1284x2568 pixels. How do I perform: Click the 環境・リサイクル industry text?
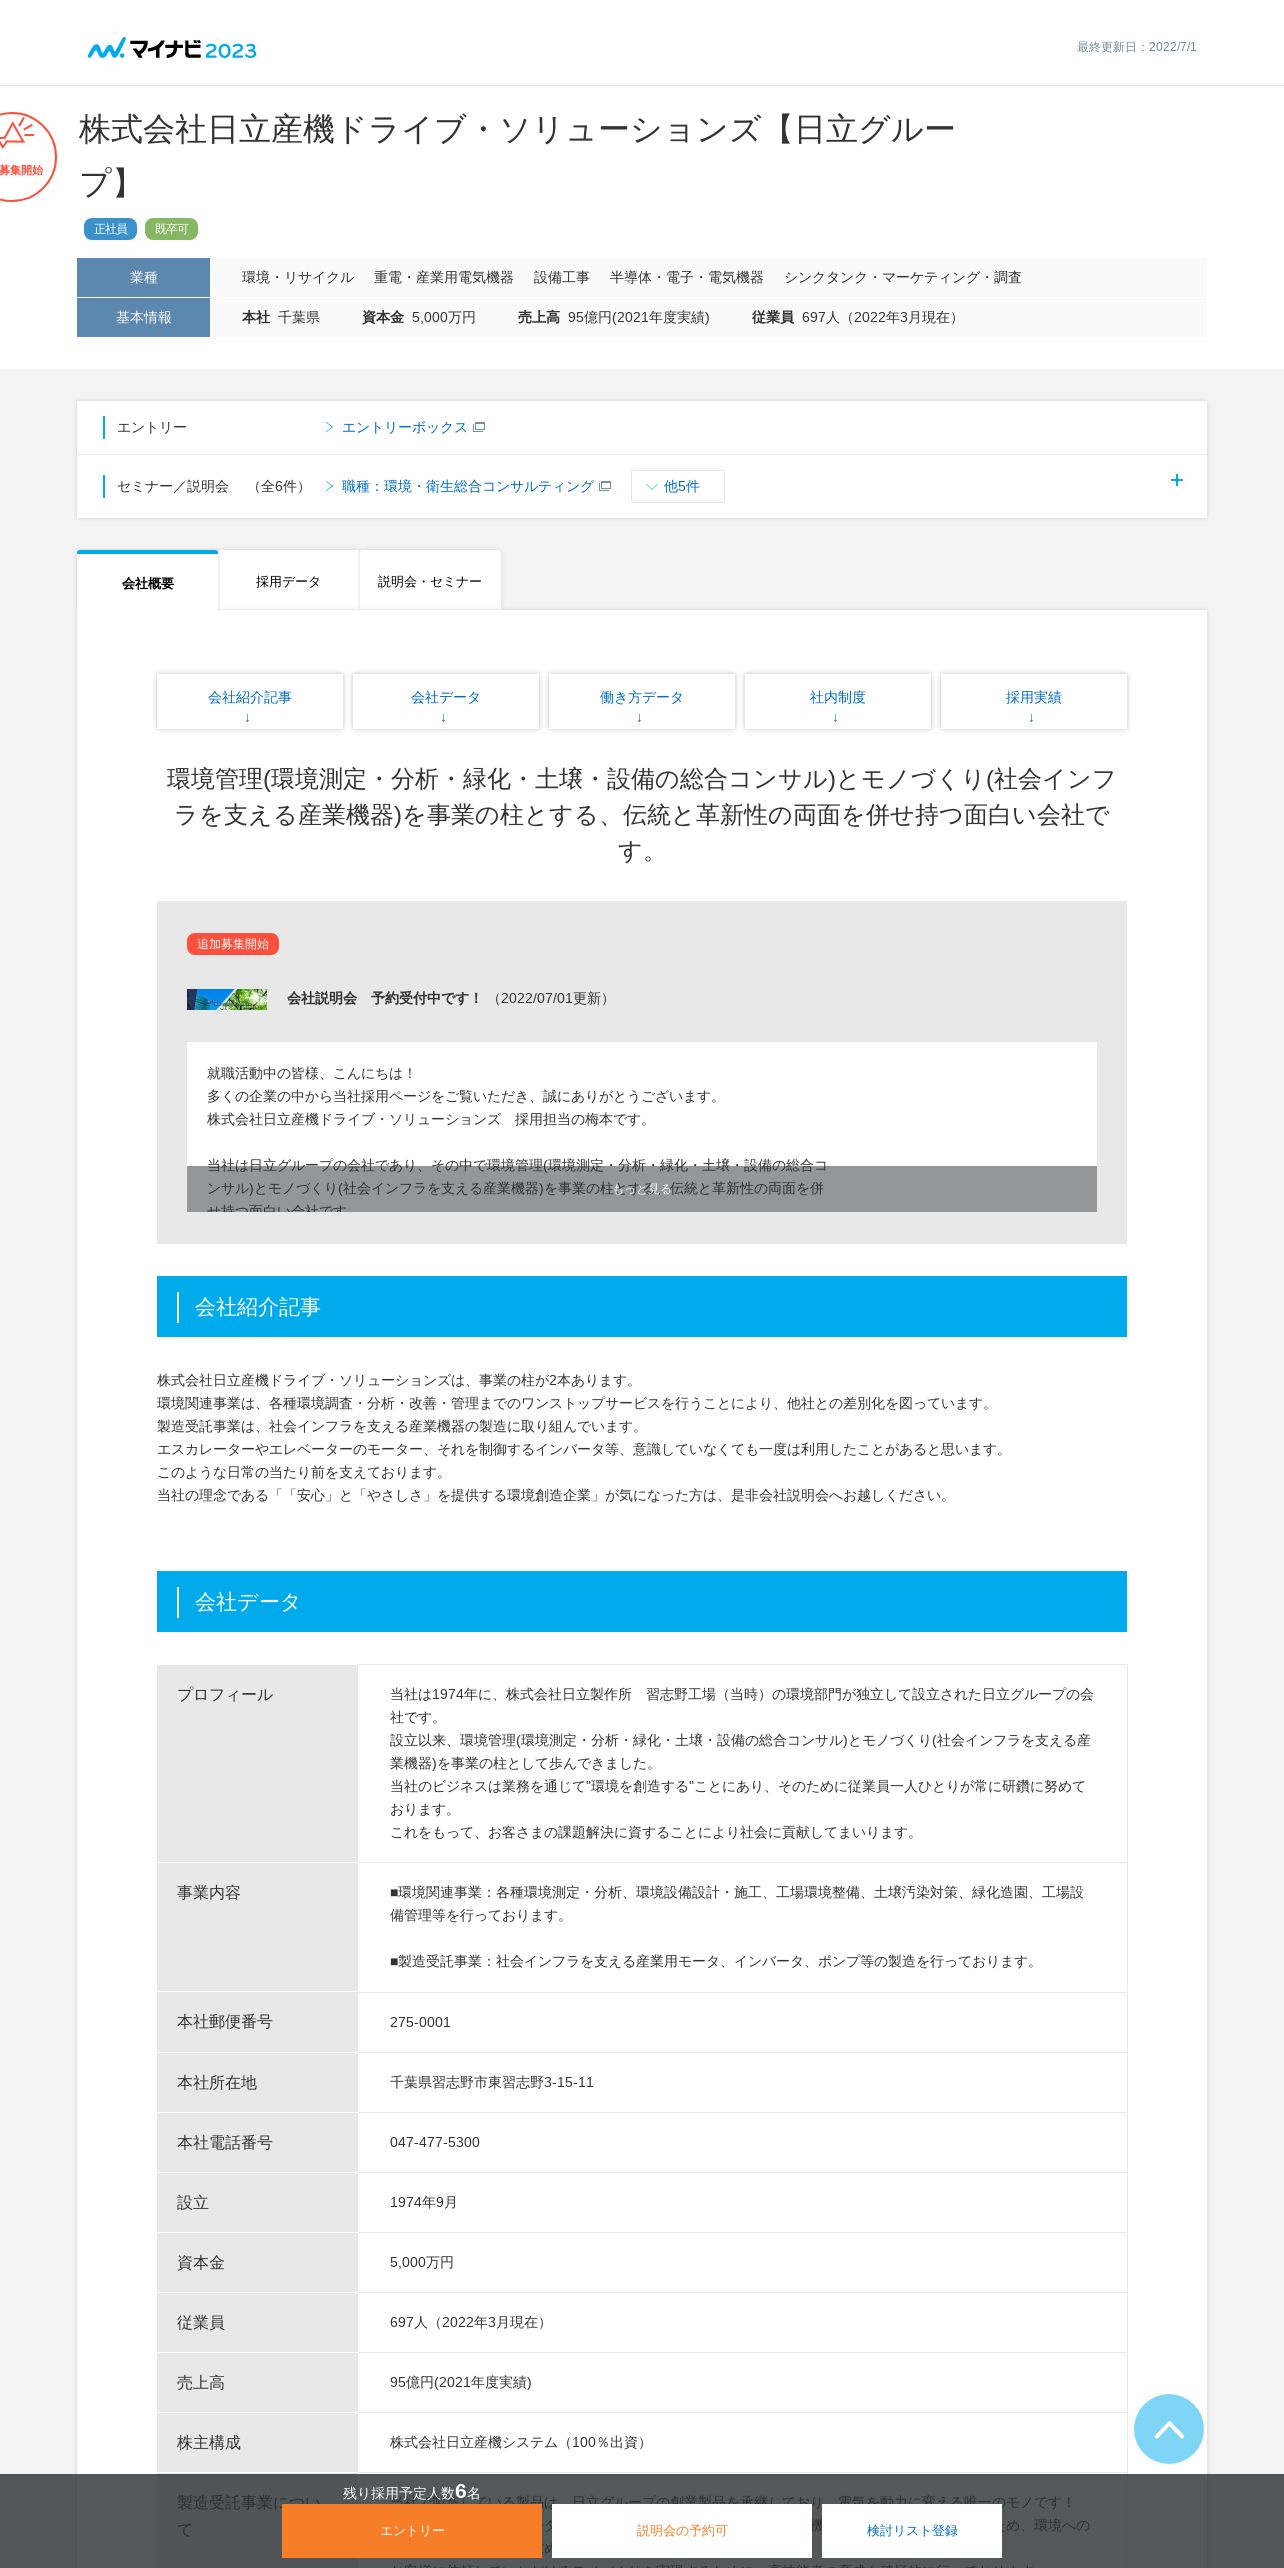tap(298, 277)
